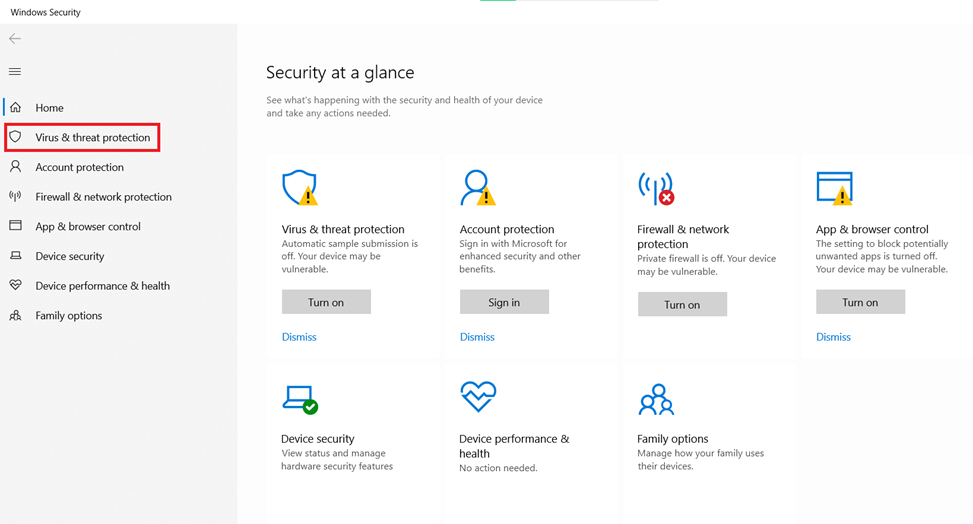The height and width of the screenshot is (524, 973).
Task: Turn on Firewall & network protection
Action: [x=682, y=304]
